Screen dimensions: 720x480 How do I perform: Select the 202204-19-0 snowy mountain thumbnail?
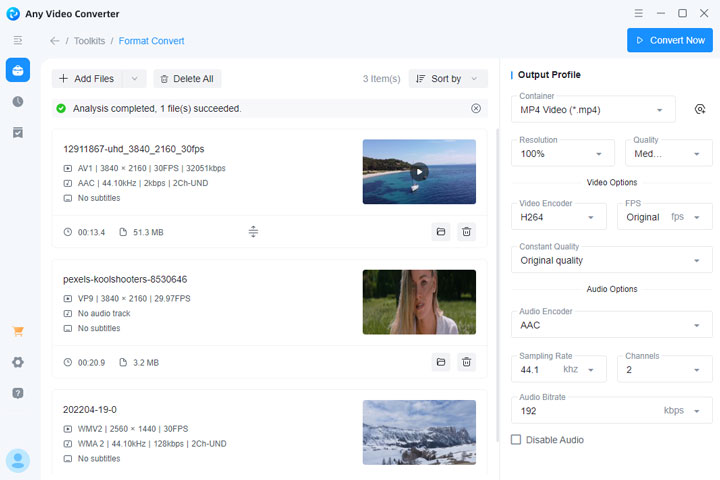[x=419, y=432]
